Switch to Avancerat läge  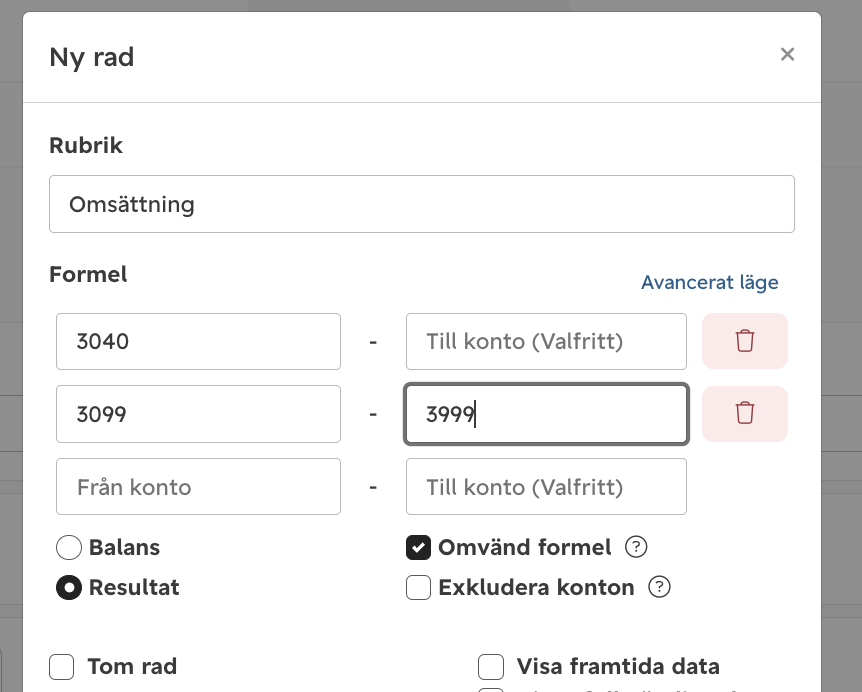[x=710, y=283]
